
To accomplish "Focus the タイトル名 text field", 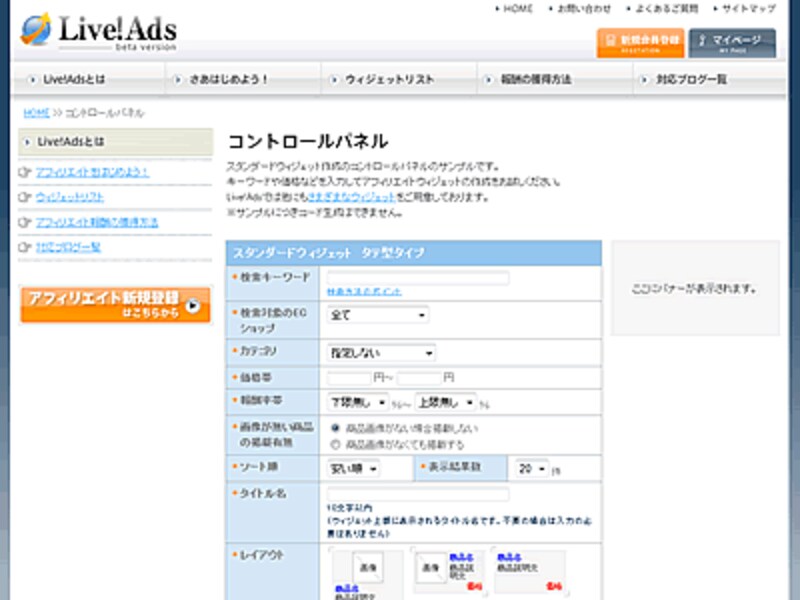I will (x=418, y=494).
